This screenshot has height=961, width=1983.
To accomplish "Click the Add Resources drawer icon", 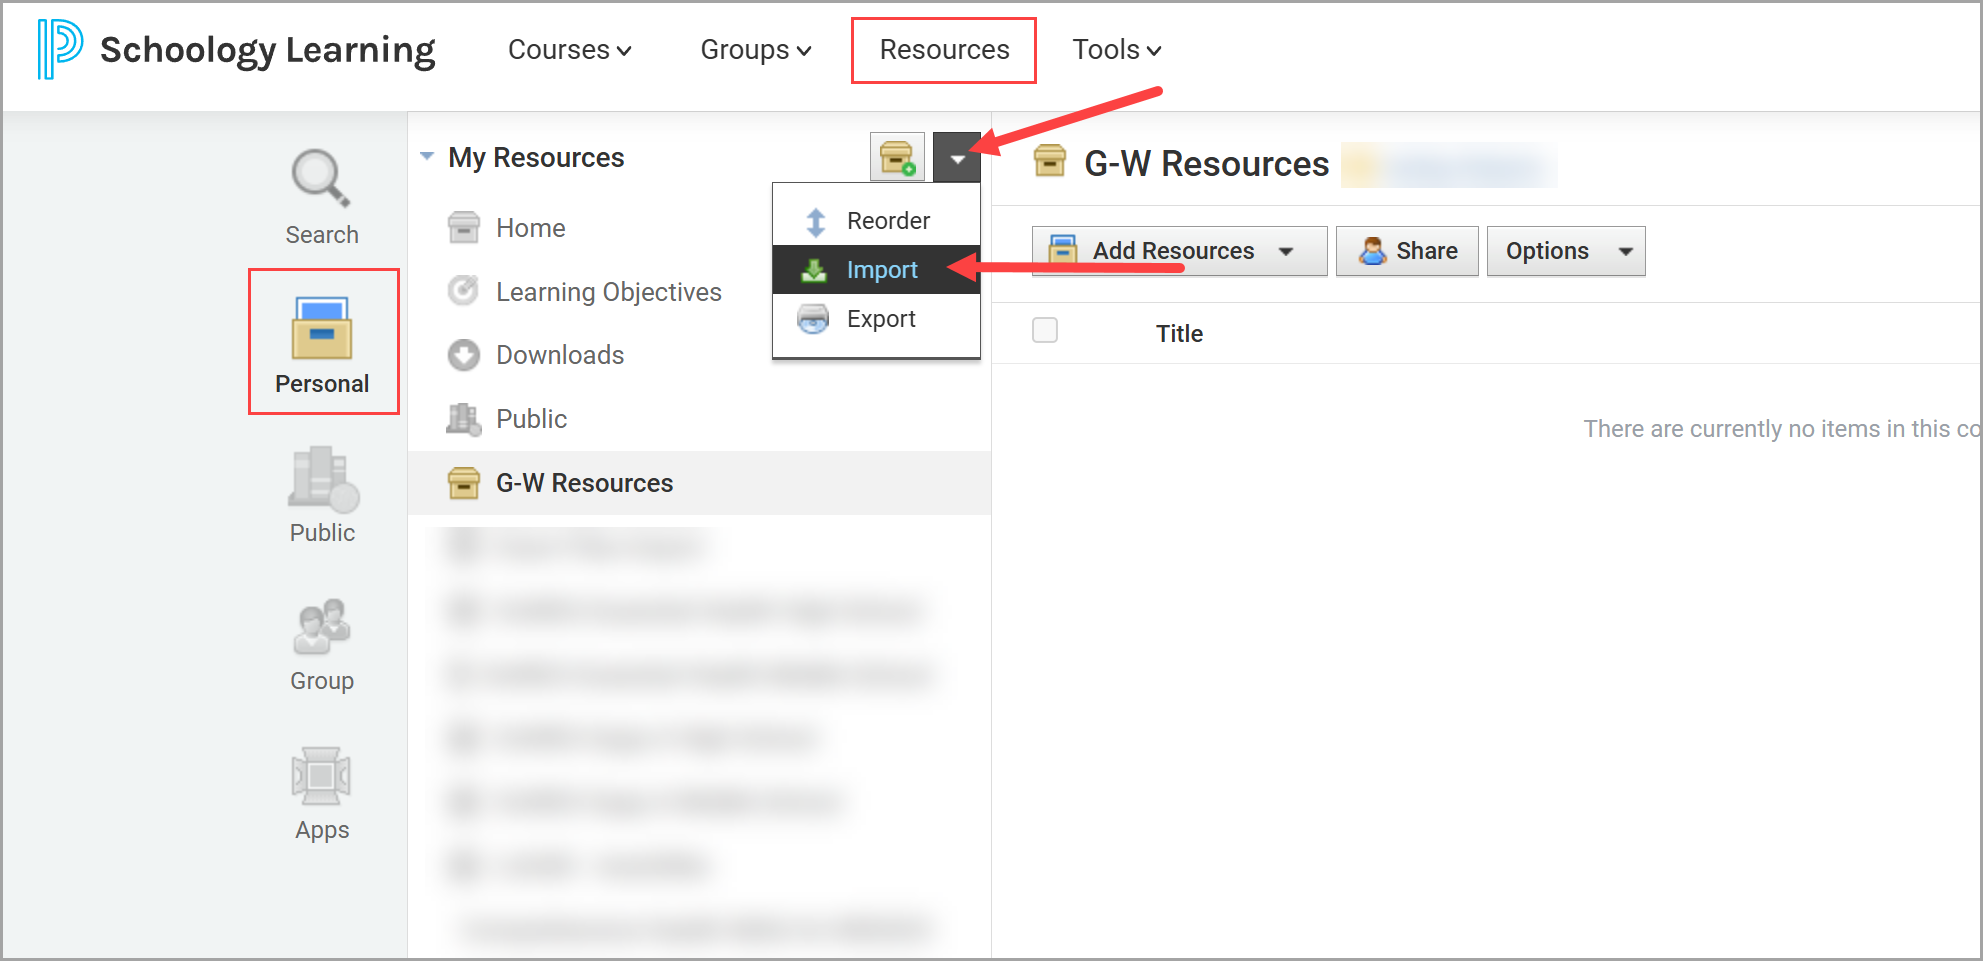I will pos(1063,250).
